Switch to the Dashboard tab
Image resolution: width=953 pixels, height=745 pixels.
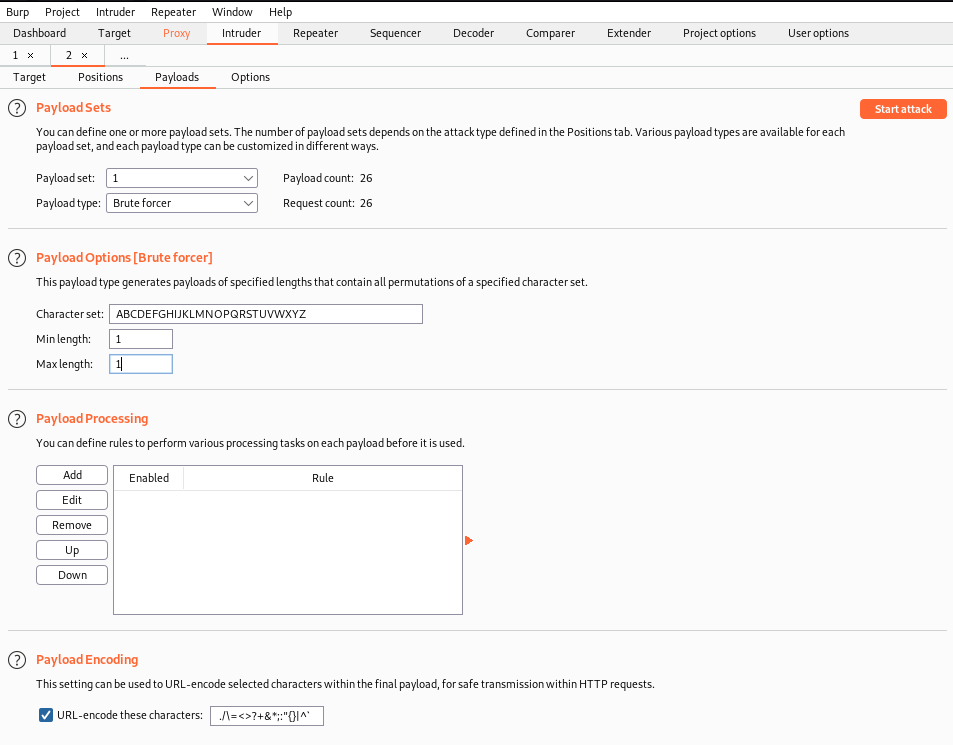(x=40, y=33)
